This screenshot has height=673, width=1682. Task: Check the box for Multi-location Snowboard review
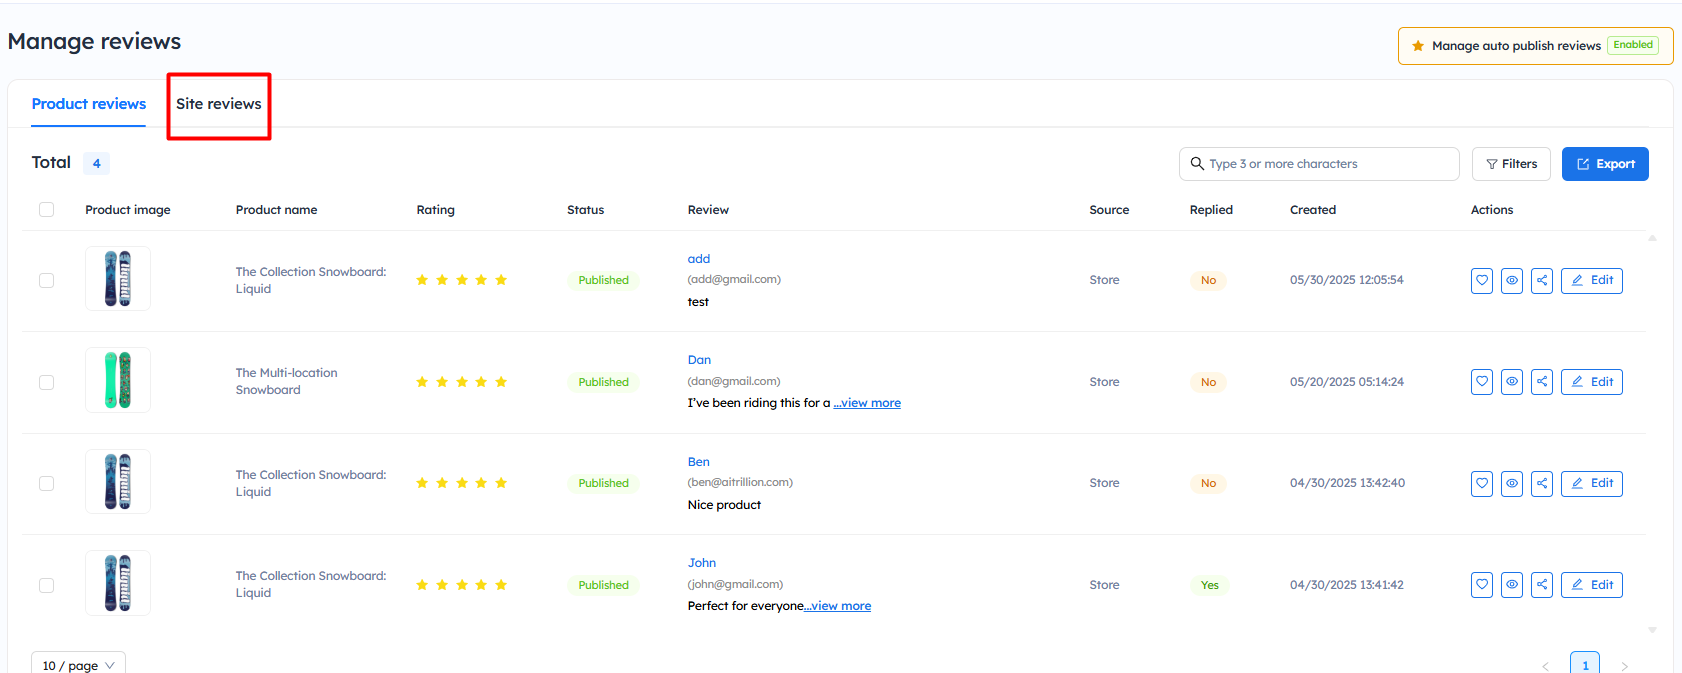click(x=46, y=382)
